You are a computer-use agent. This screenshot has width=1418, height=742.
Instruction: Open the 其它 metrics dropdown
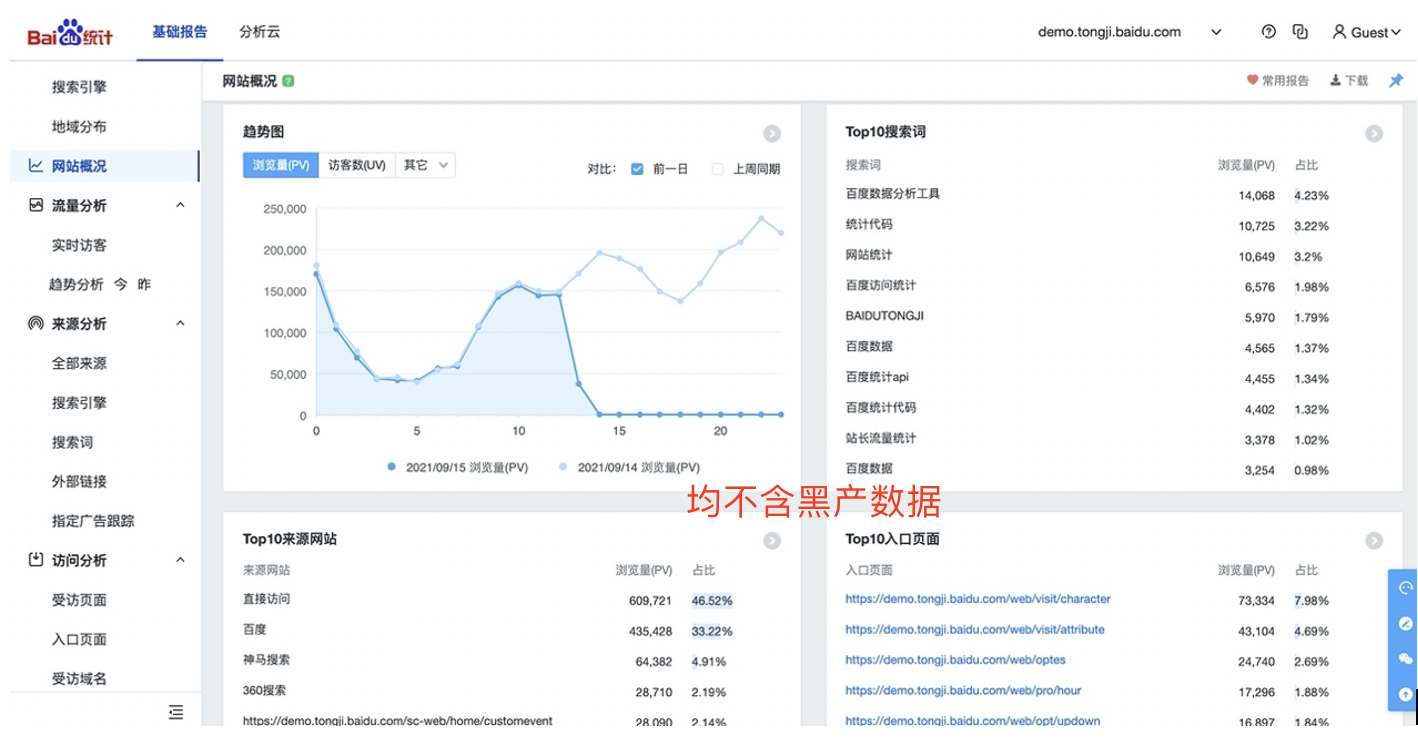426,166
